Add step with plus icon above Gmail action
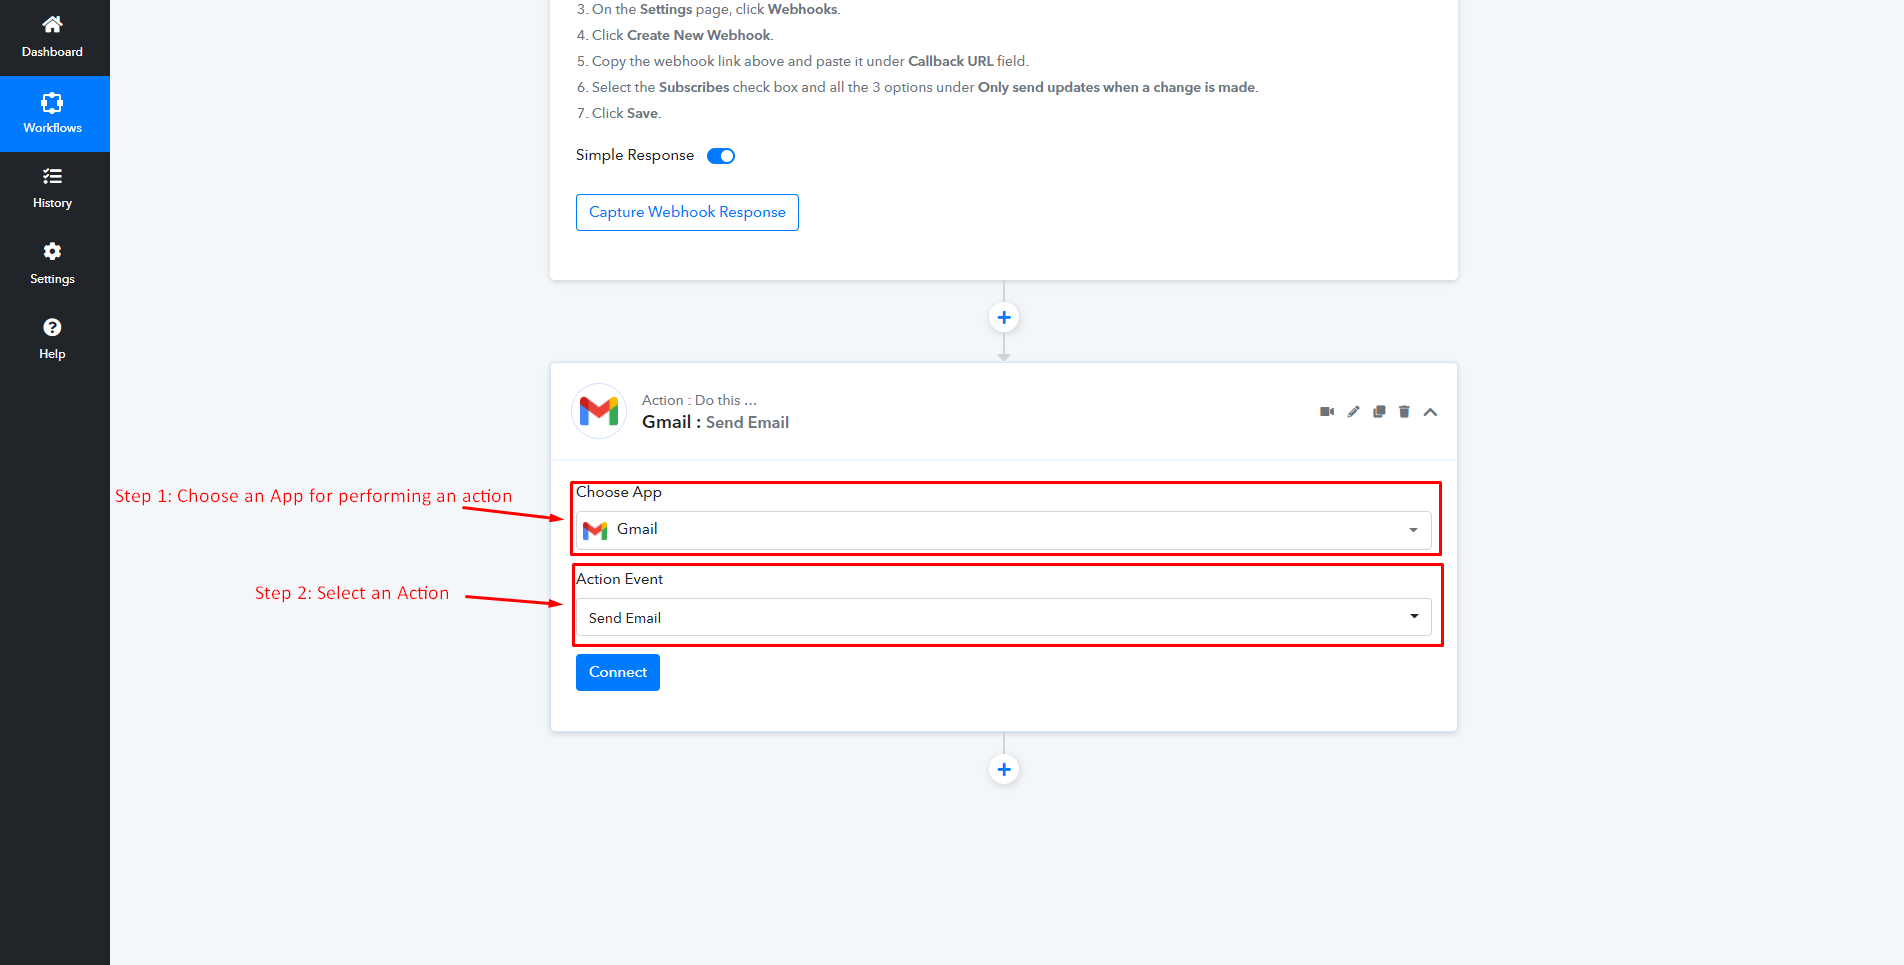This screenshot has width=1904, height=965. point(1004,318)
